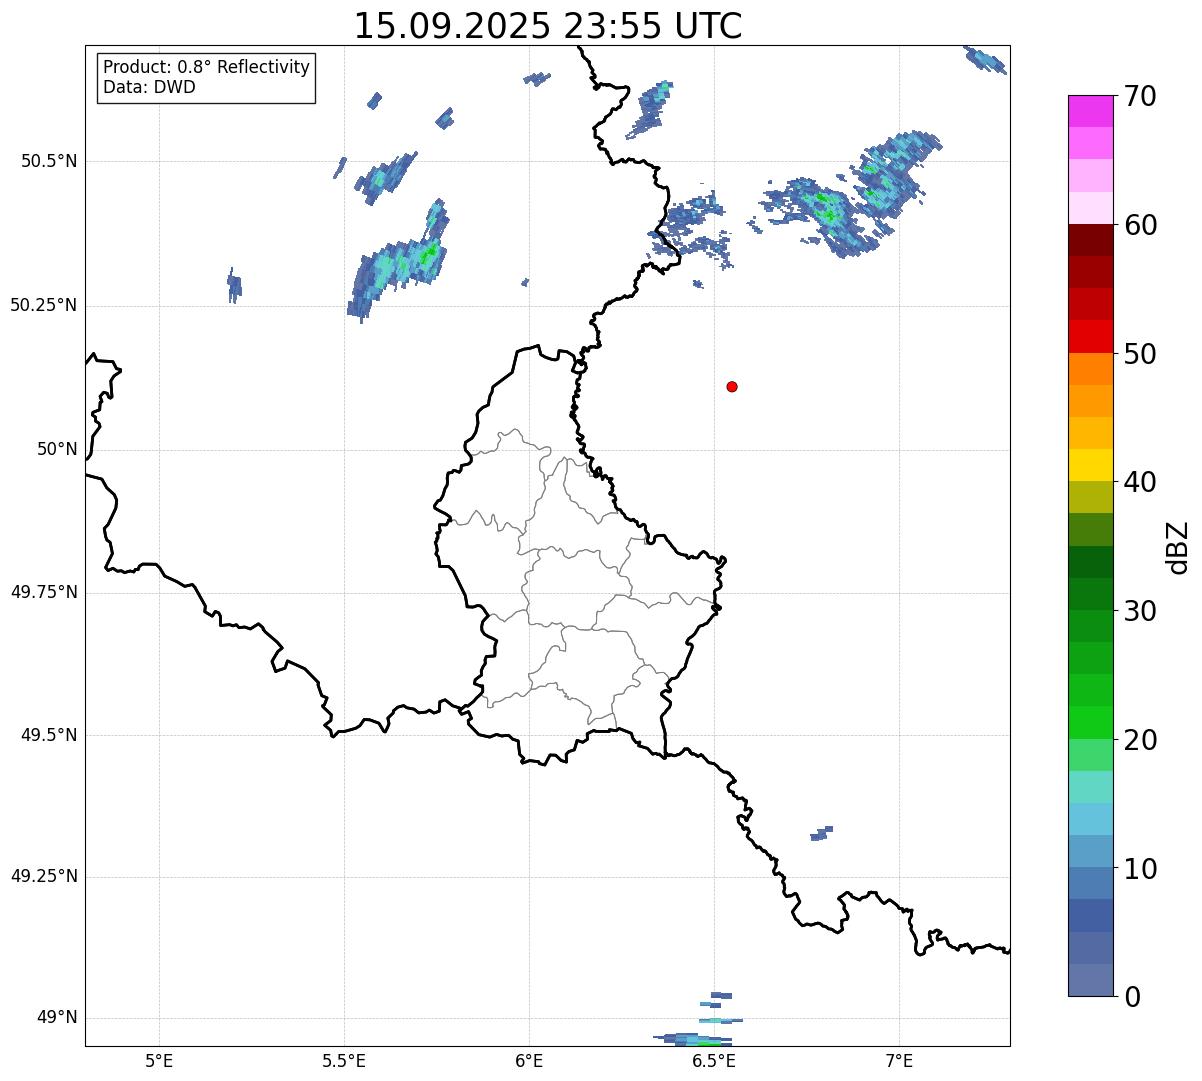Click the 5°E longitude label
The height and width of the screenshot is (1081, 1202).
(x=159, y=1060)
